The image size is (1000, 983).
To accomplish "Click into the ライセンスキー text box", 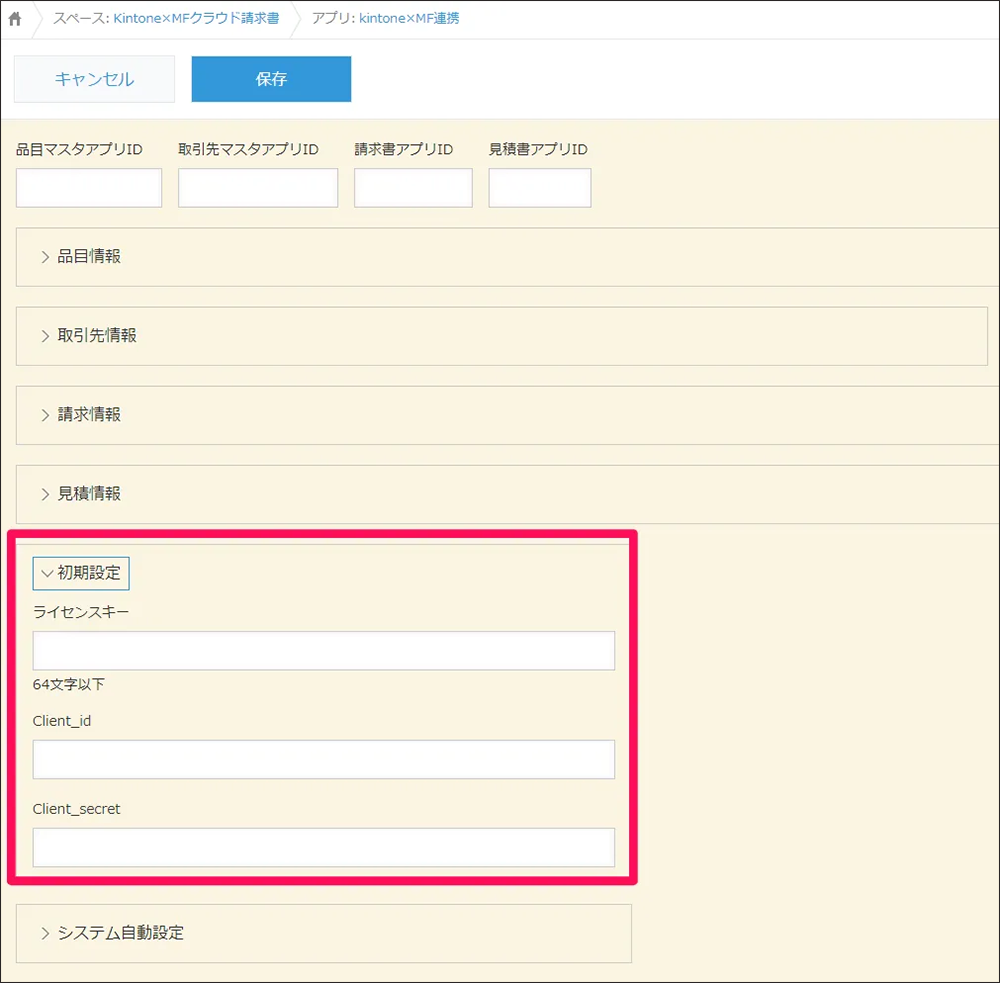I will point(323,650).
